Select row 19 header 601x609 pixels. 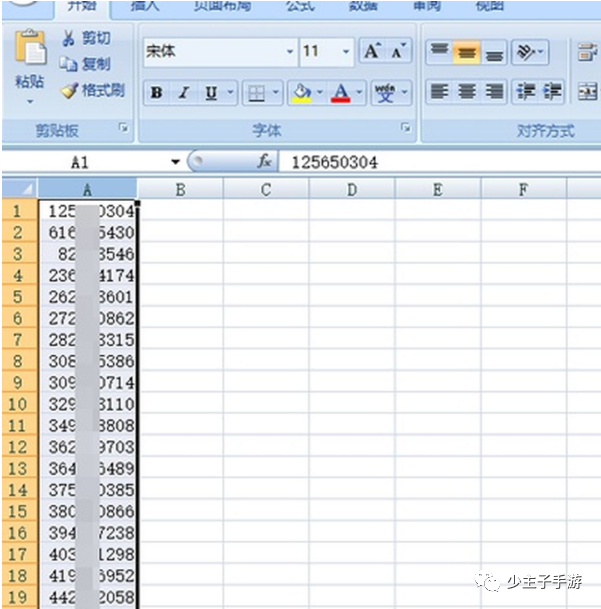tap(20, 597)
